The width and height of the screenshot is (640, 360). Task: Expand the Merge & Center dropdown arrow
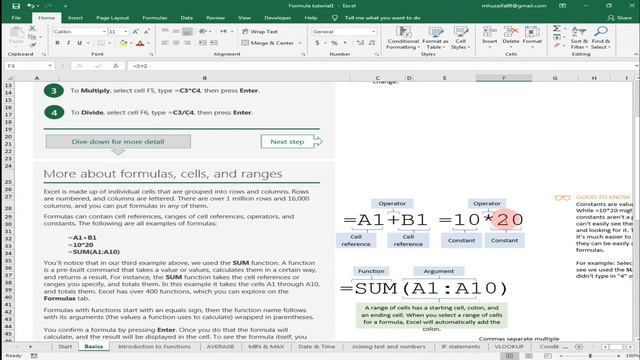tap(300, 43)
